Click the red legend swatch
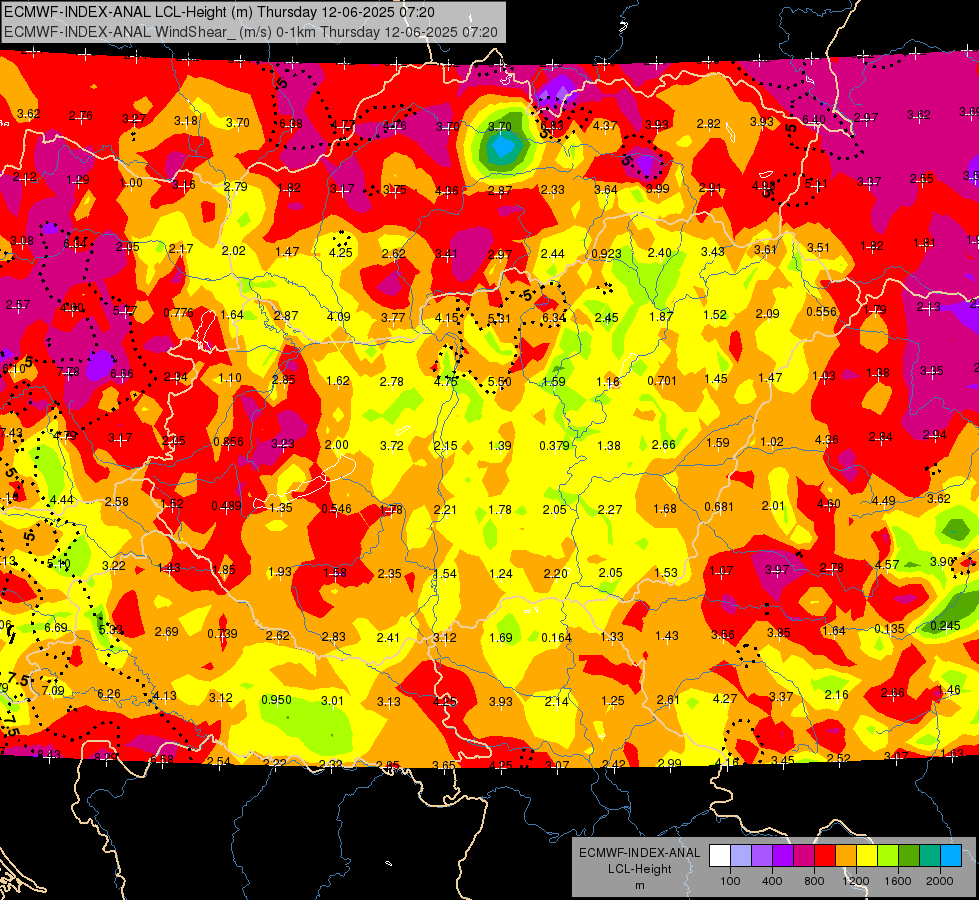Image resolution: width=979 pixels, height=900 pixels. 825,855
